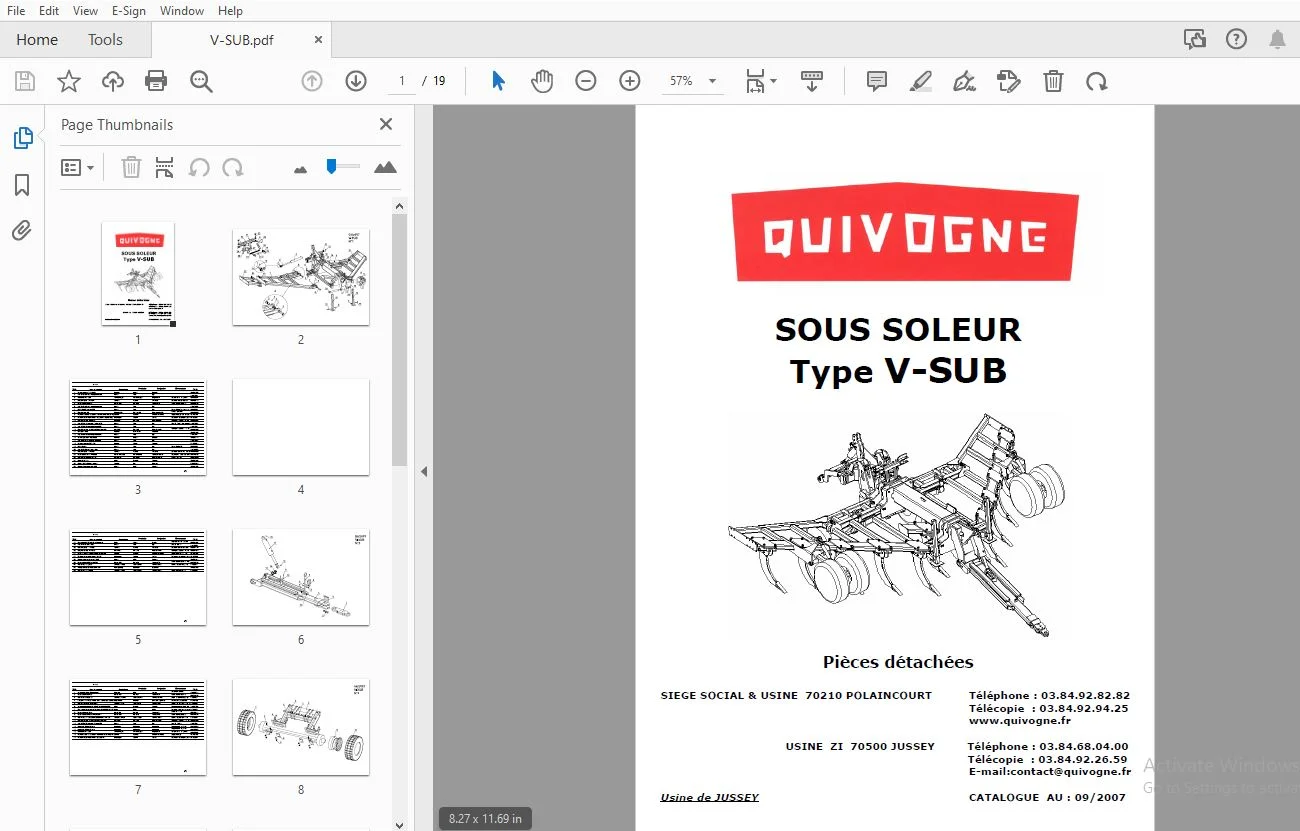1300x831 pixels.
Task: Switch to the Tools tab
Action: coord(105,40)
